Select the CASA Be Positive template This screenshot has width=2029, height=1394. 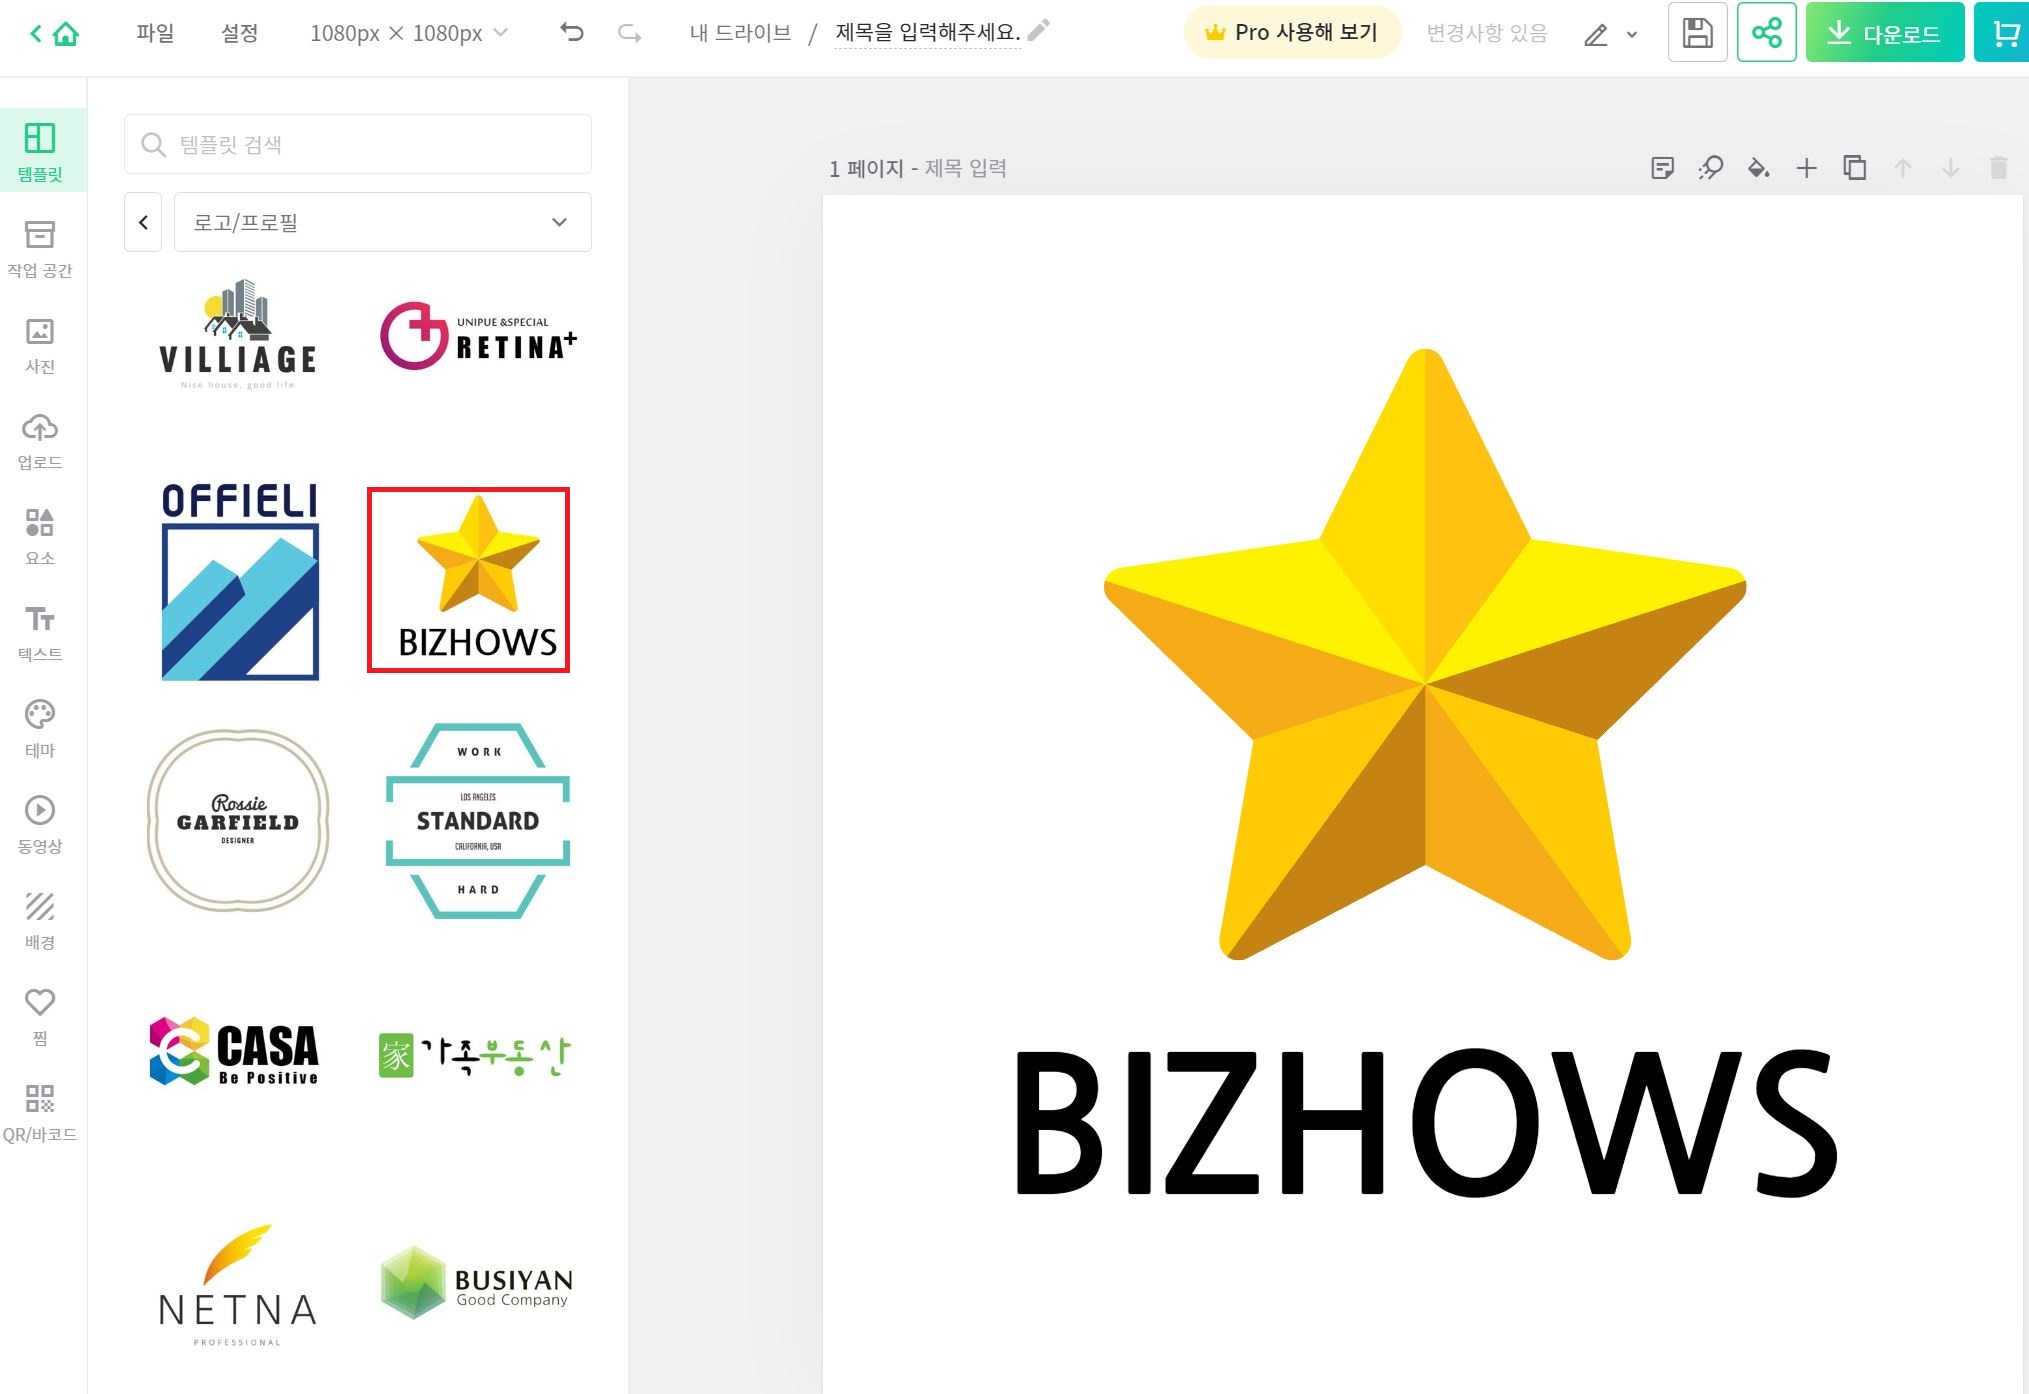tap(234, 1052)
